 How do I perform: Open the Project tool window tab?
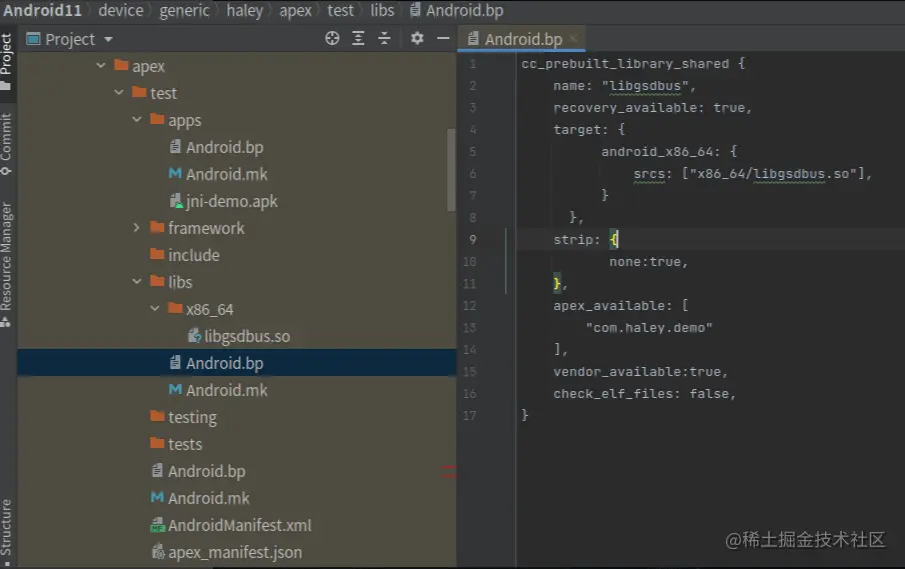6,61
